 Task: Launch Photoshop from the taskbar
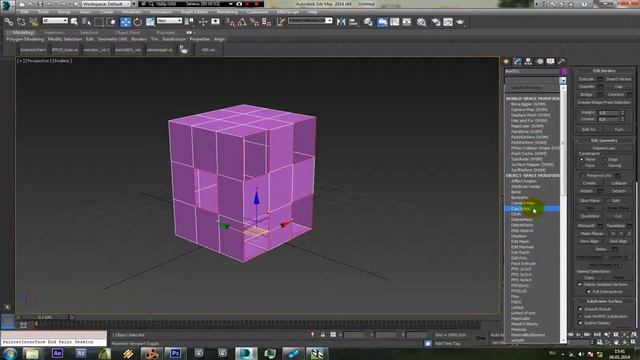coord(175,353)
